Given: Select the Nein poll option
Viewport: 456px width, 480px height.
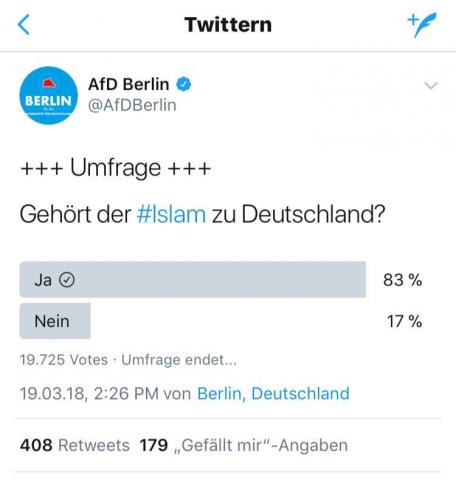Looking at the screenshot, I should (55, 321).
